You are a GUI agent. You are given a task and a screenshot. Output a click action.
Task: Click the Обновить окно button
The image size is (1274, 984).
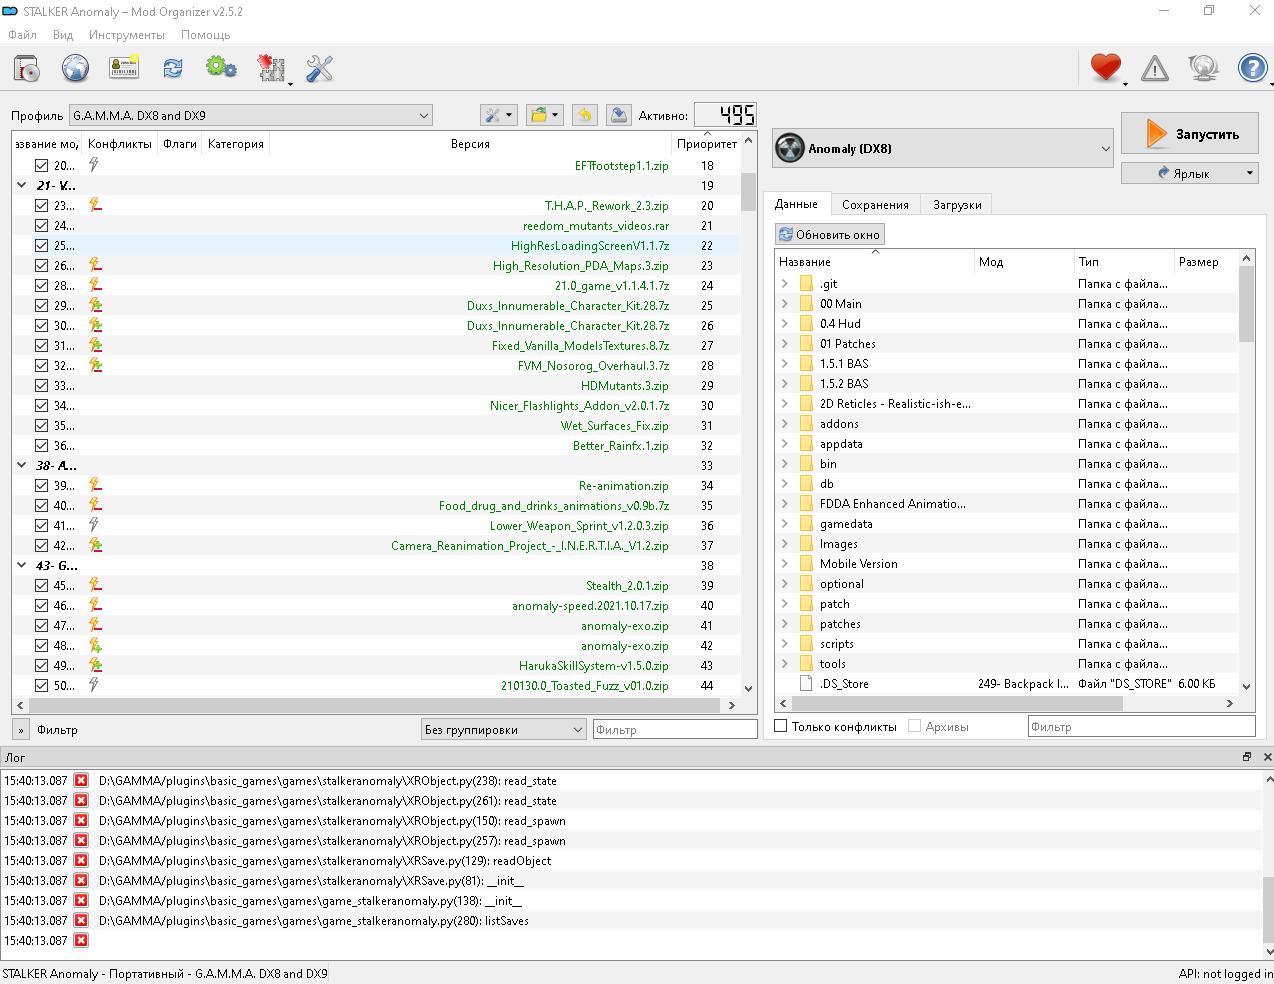tap(830, 234)
